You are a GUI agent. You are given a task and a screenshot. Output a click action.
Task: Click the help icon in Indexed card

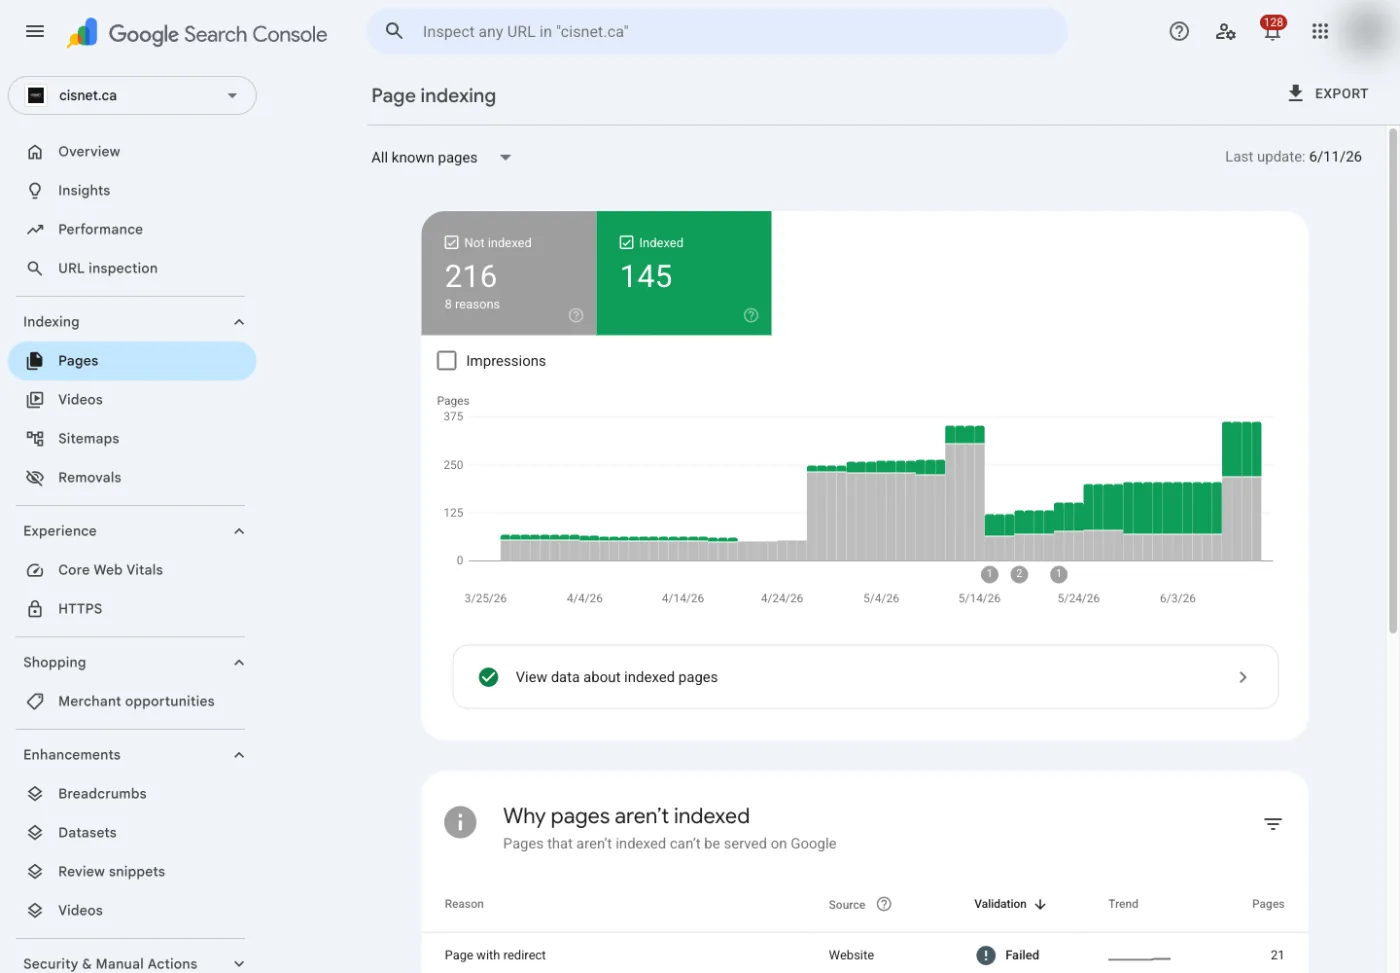(x=751, y=315)
